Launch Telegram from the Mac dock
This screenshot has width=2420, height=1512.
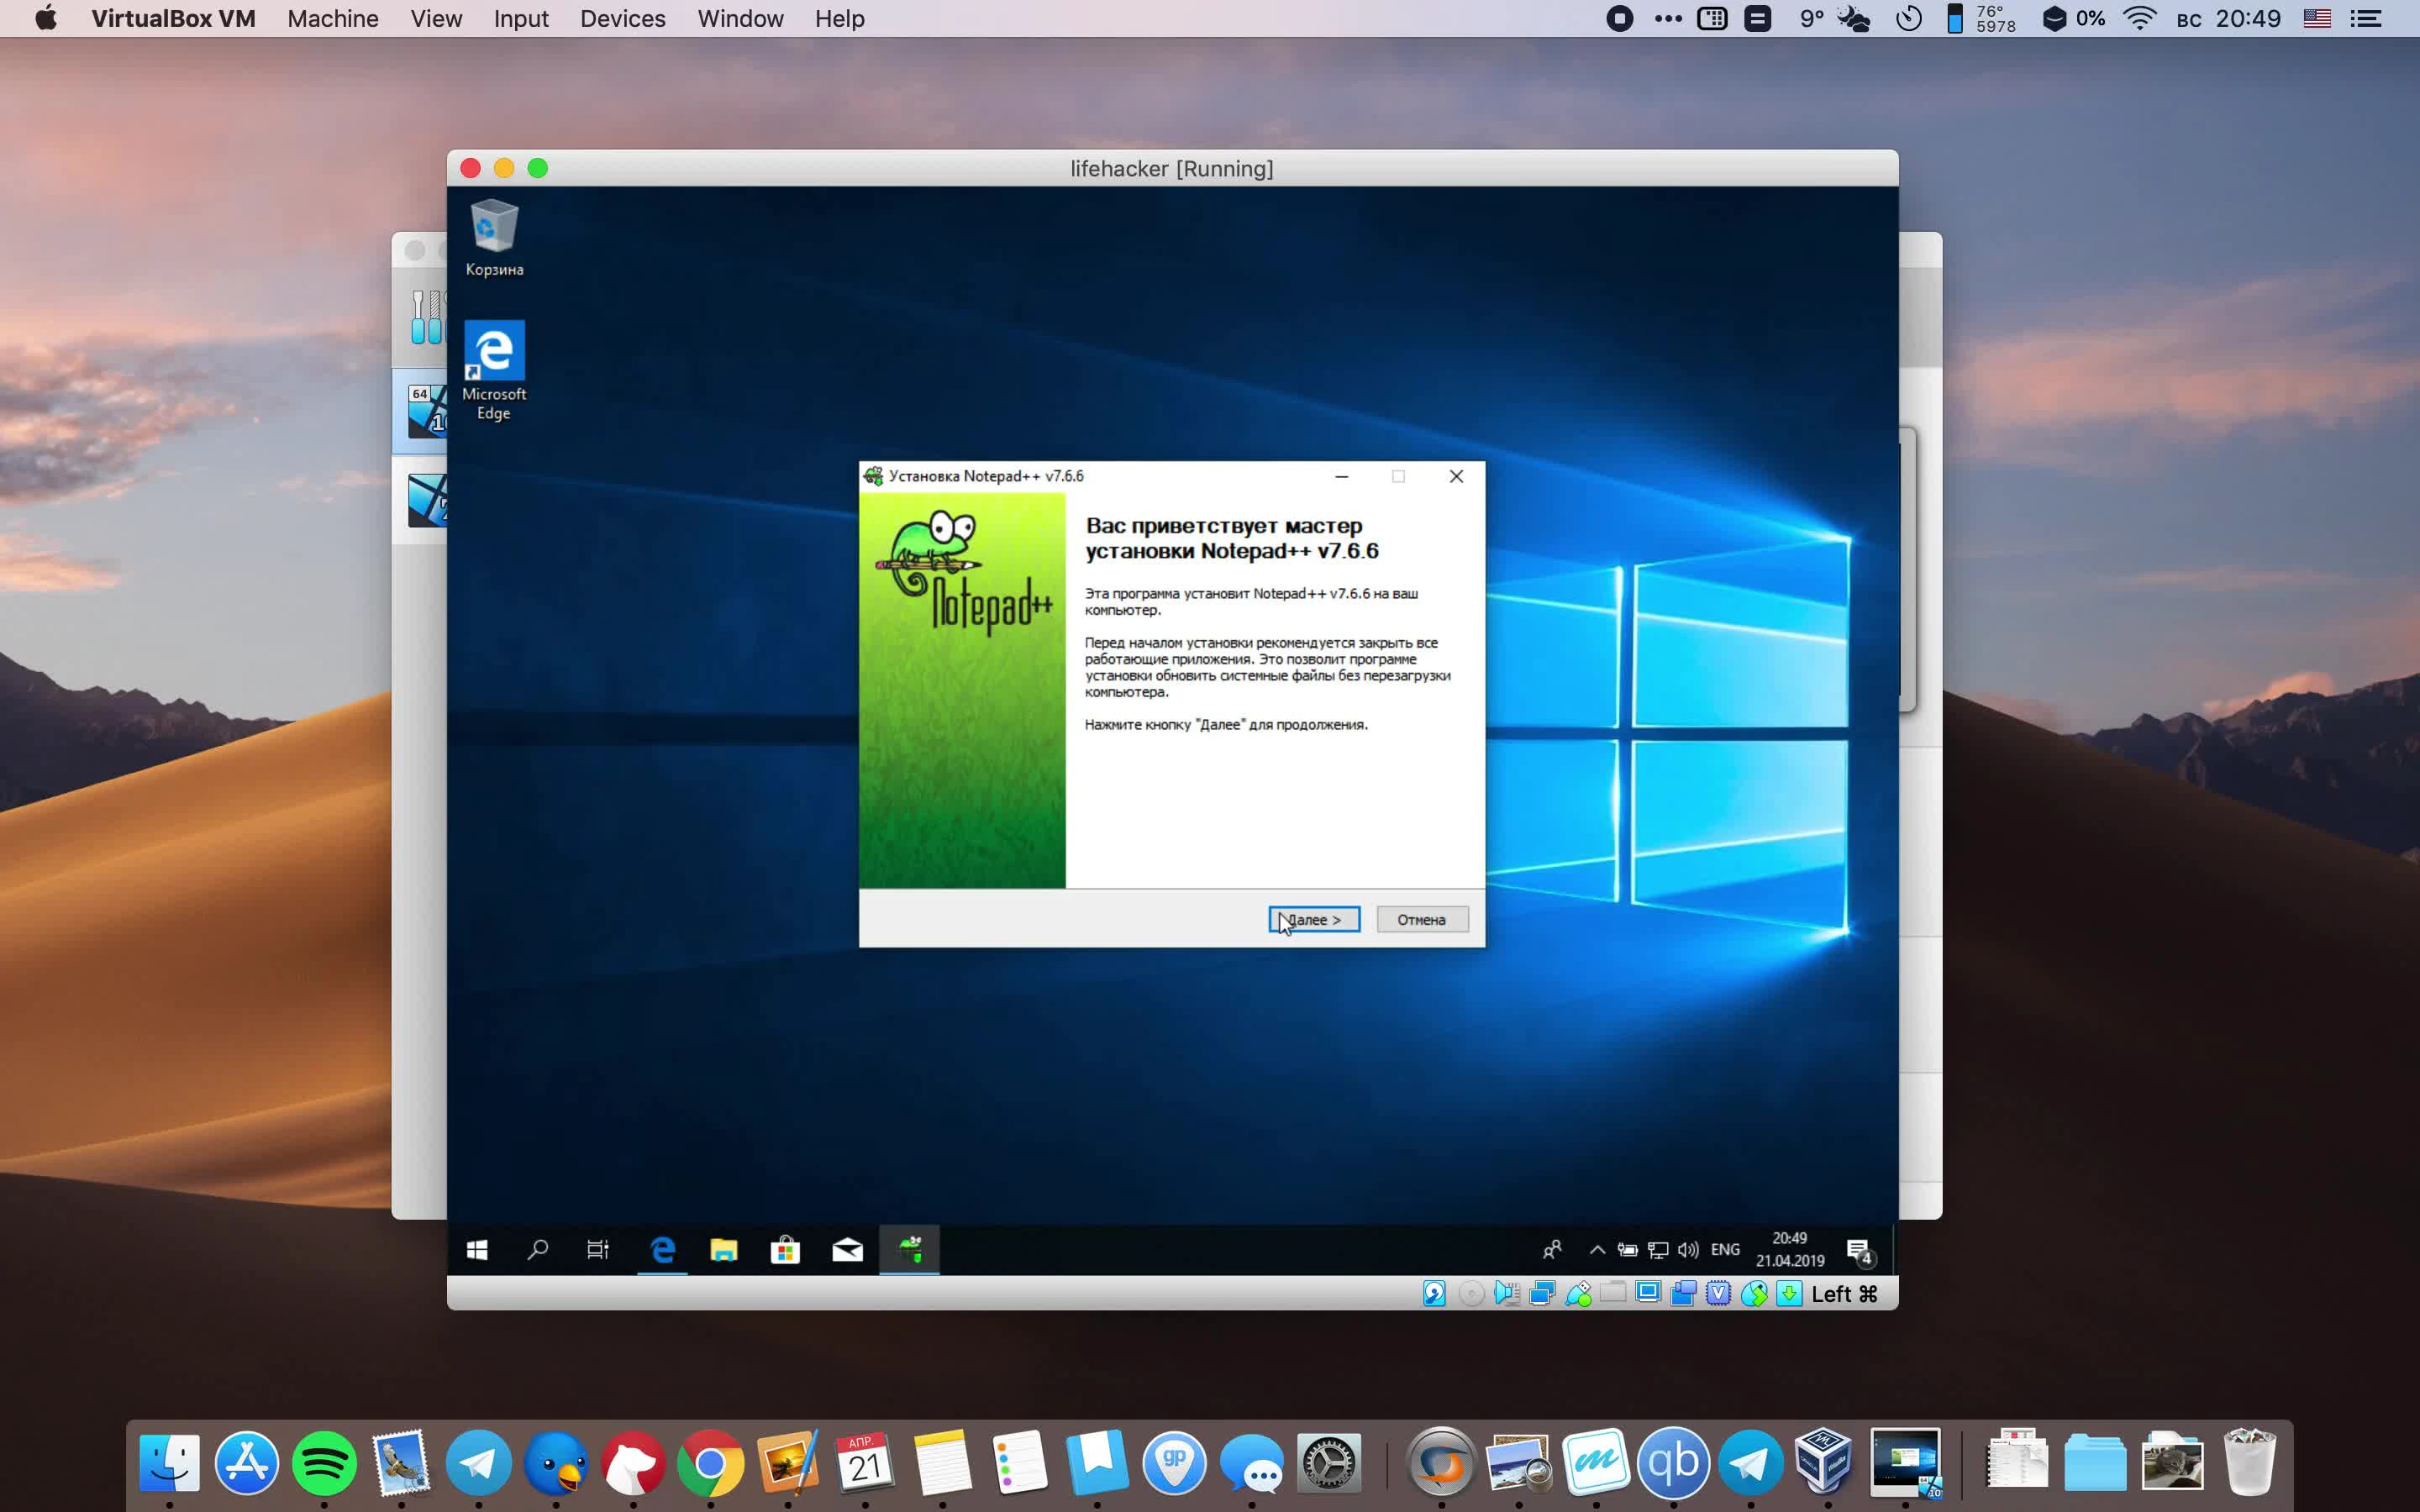point(477,1462)
